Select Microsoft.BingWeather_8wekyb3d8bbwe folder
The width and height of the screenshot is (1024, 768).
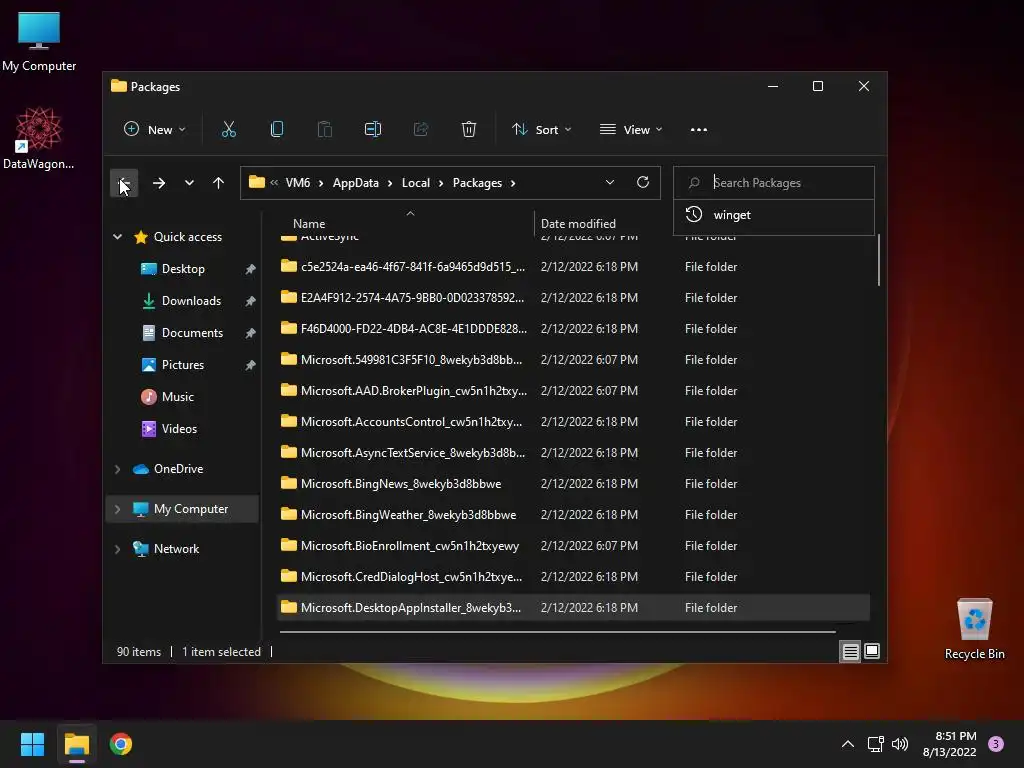pyautogui.click(x=573, y=515)
